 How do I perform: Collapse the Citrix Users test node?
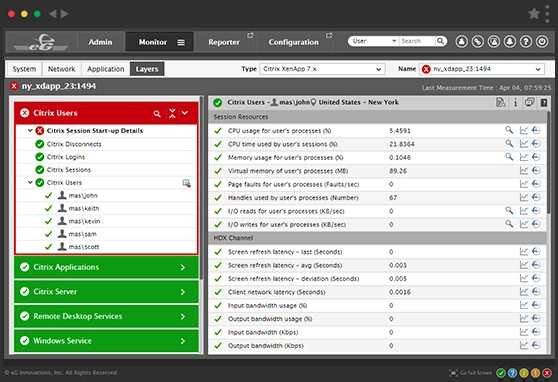[30, 182]
